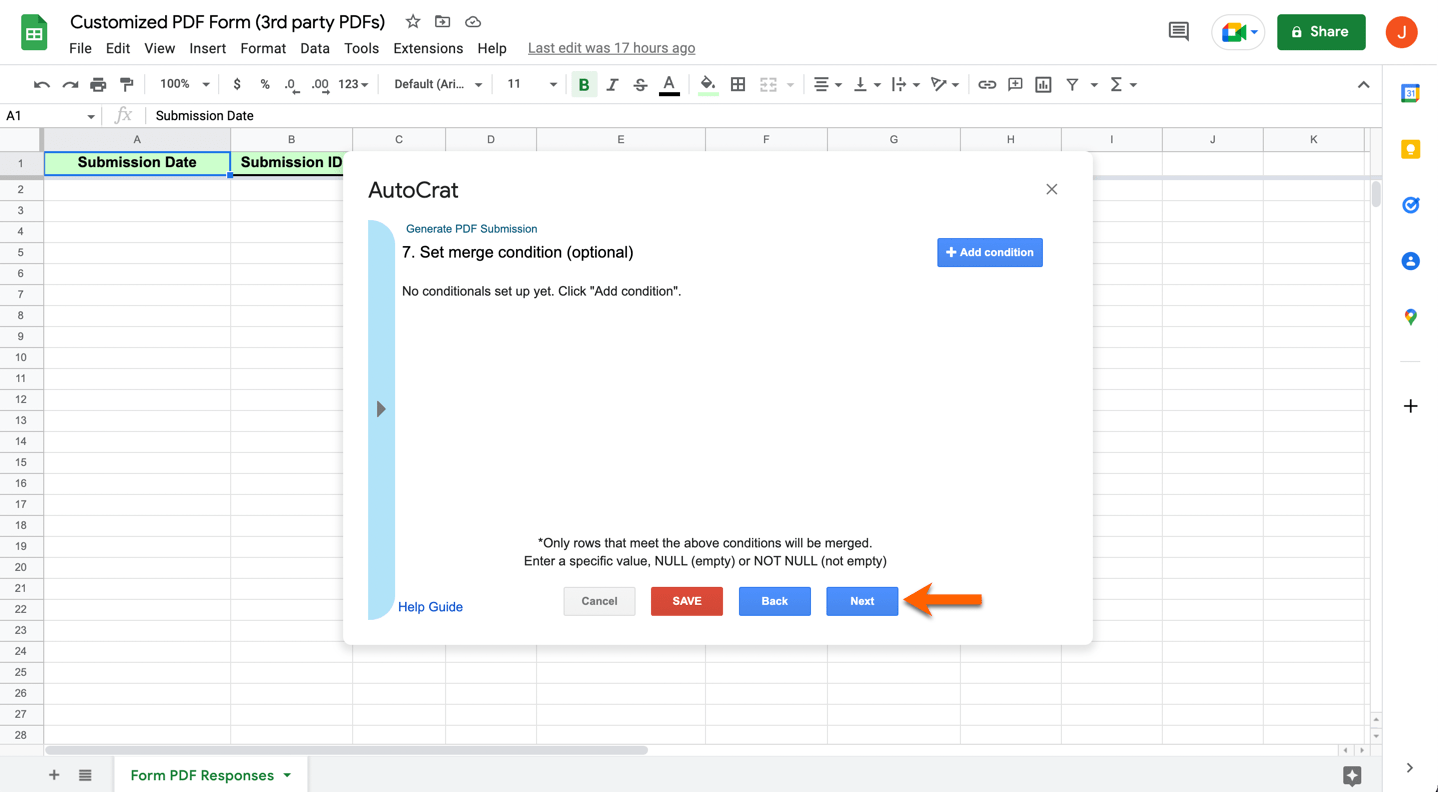Viewport: 1440px width, 792px height.
Task: Insert a comment from the toolbar
Action: [x=1015, y=85]
